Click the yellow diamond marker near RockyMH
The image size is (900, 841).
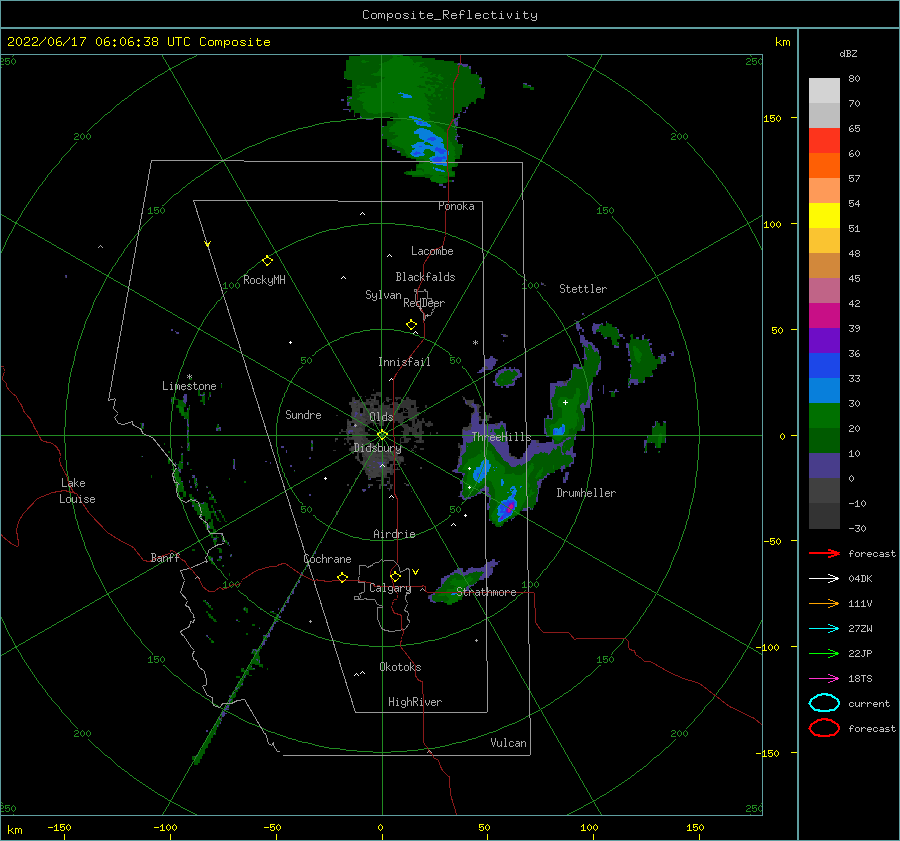tap(267, 261)
